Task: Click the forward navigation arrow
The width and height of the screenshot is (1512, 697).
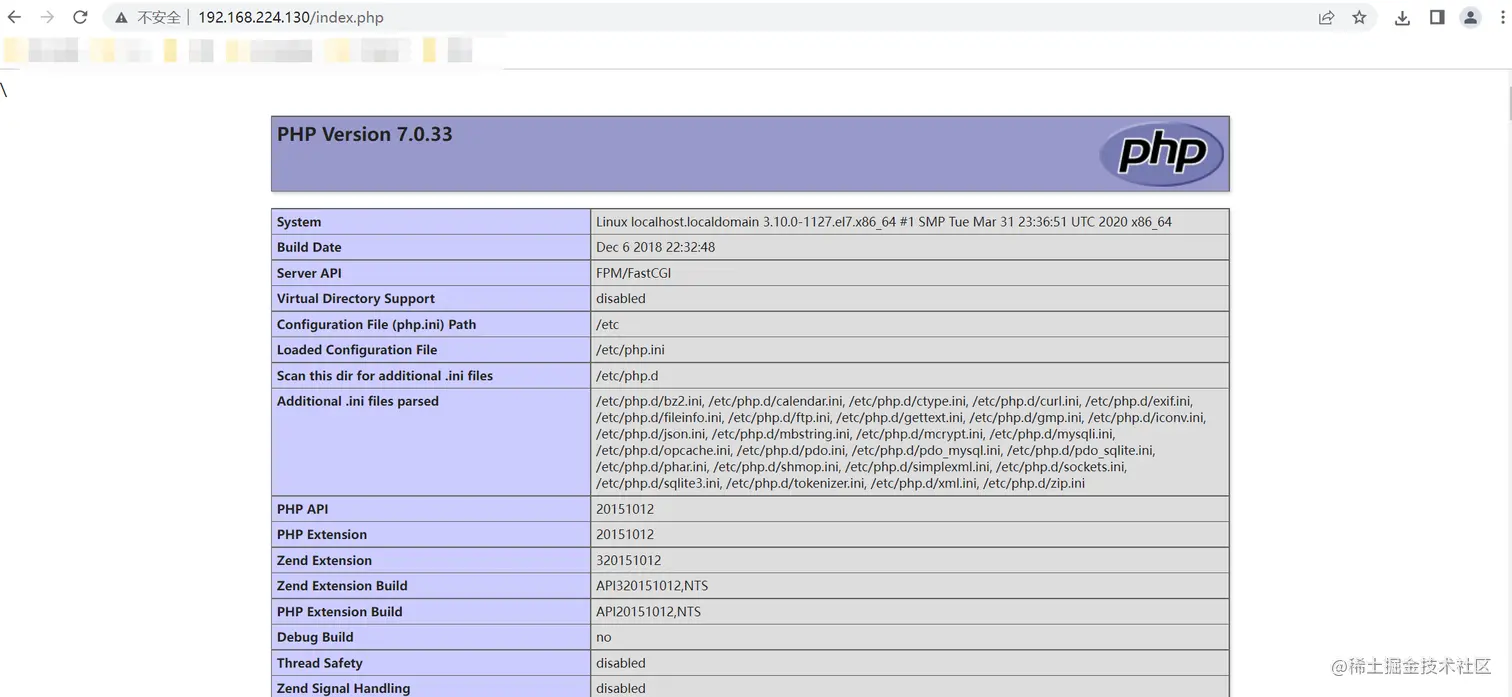Action: 47,17
